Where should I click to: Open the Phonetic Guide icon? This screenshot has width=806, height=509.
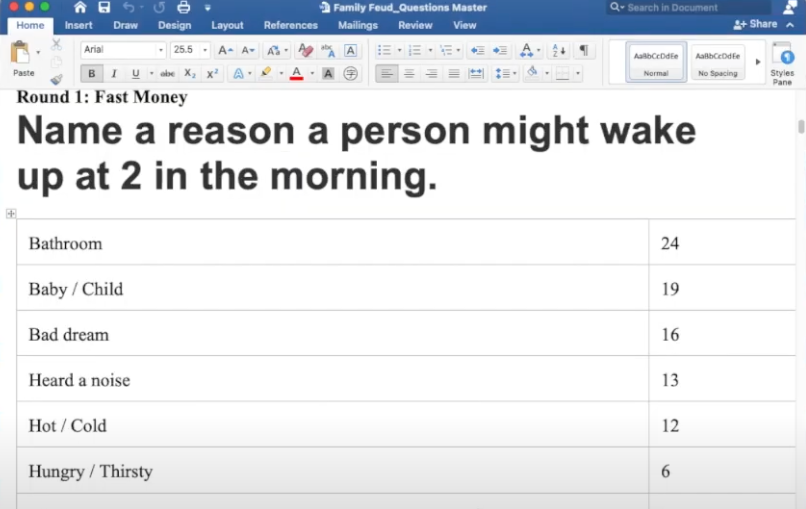327,50
